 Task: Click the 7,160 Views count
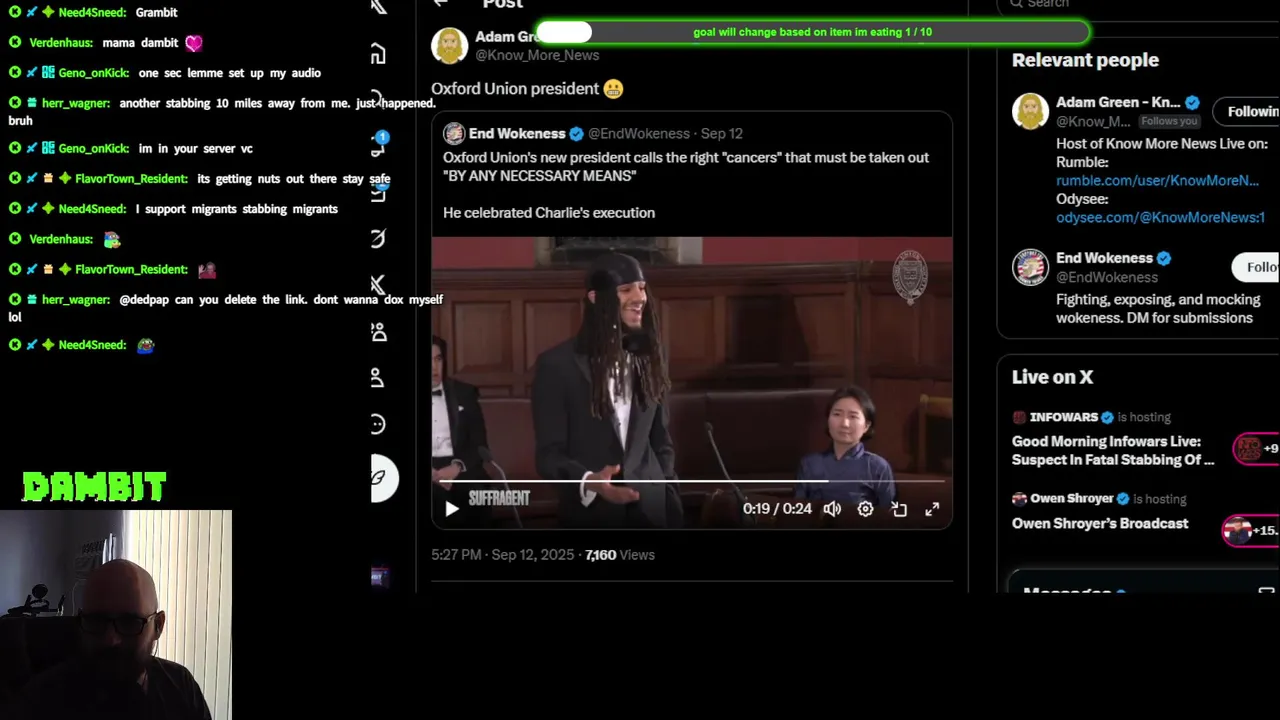(x=620, y=554)
